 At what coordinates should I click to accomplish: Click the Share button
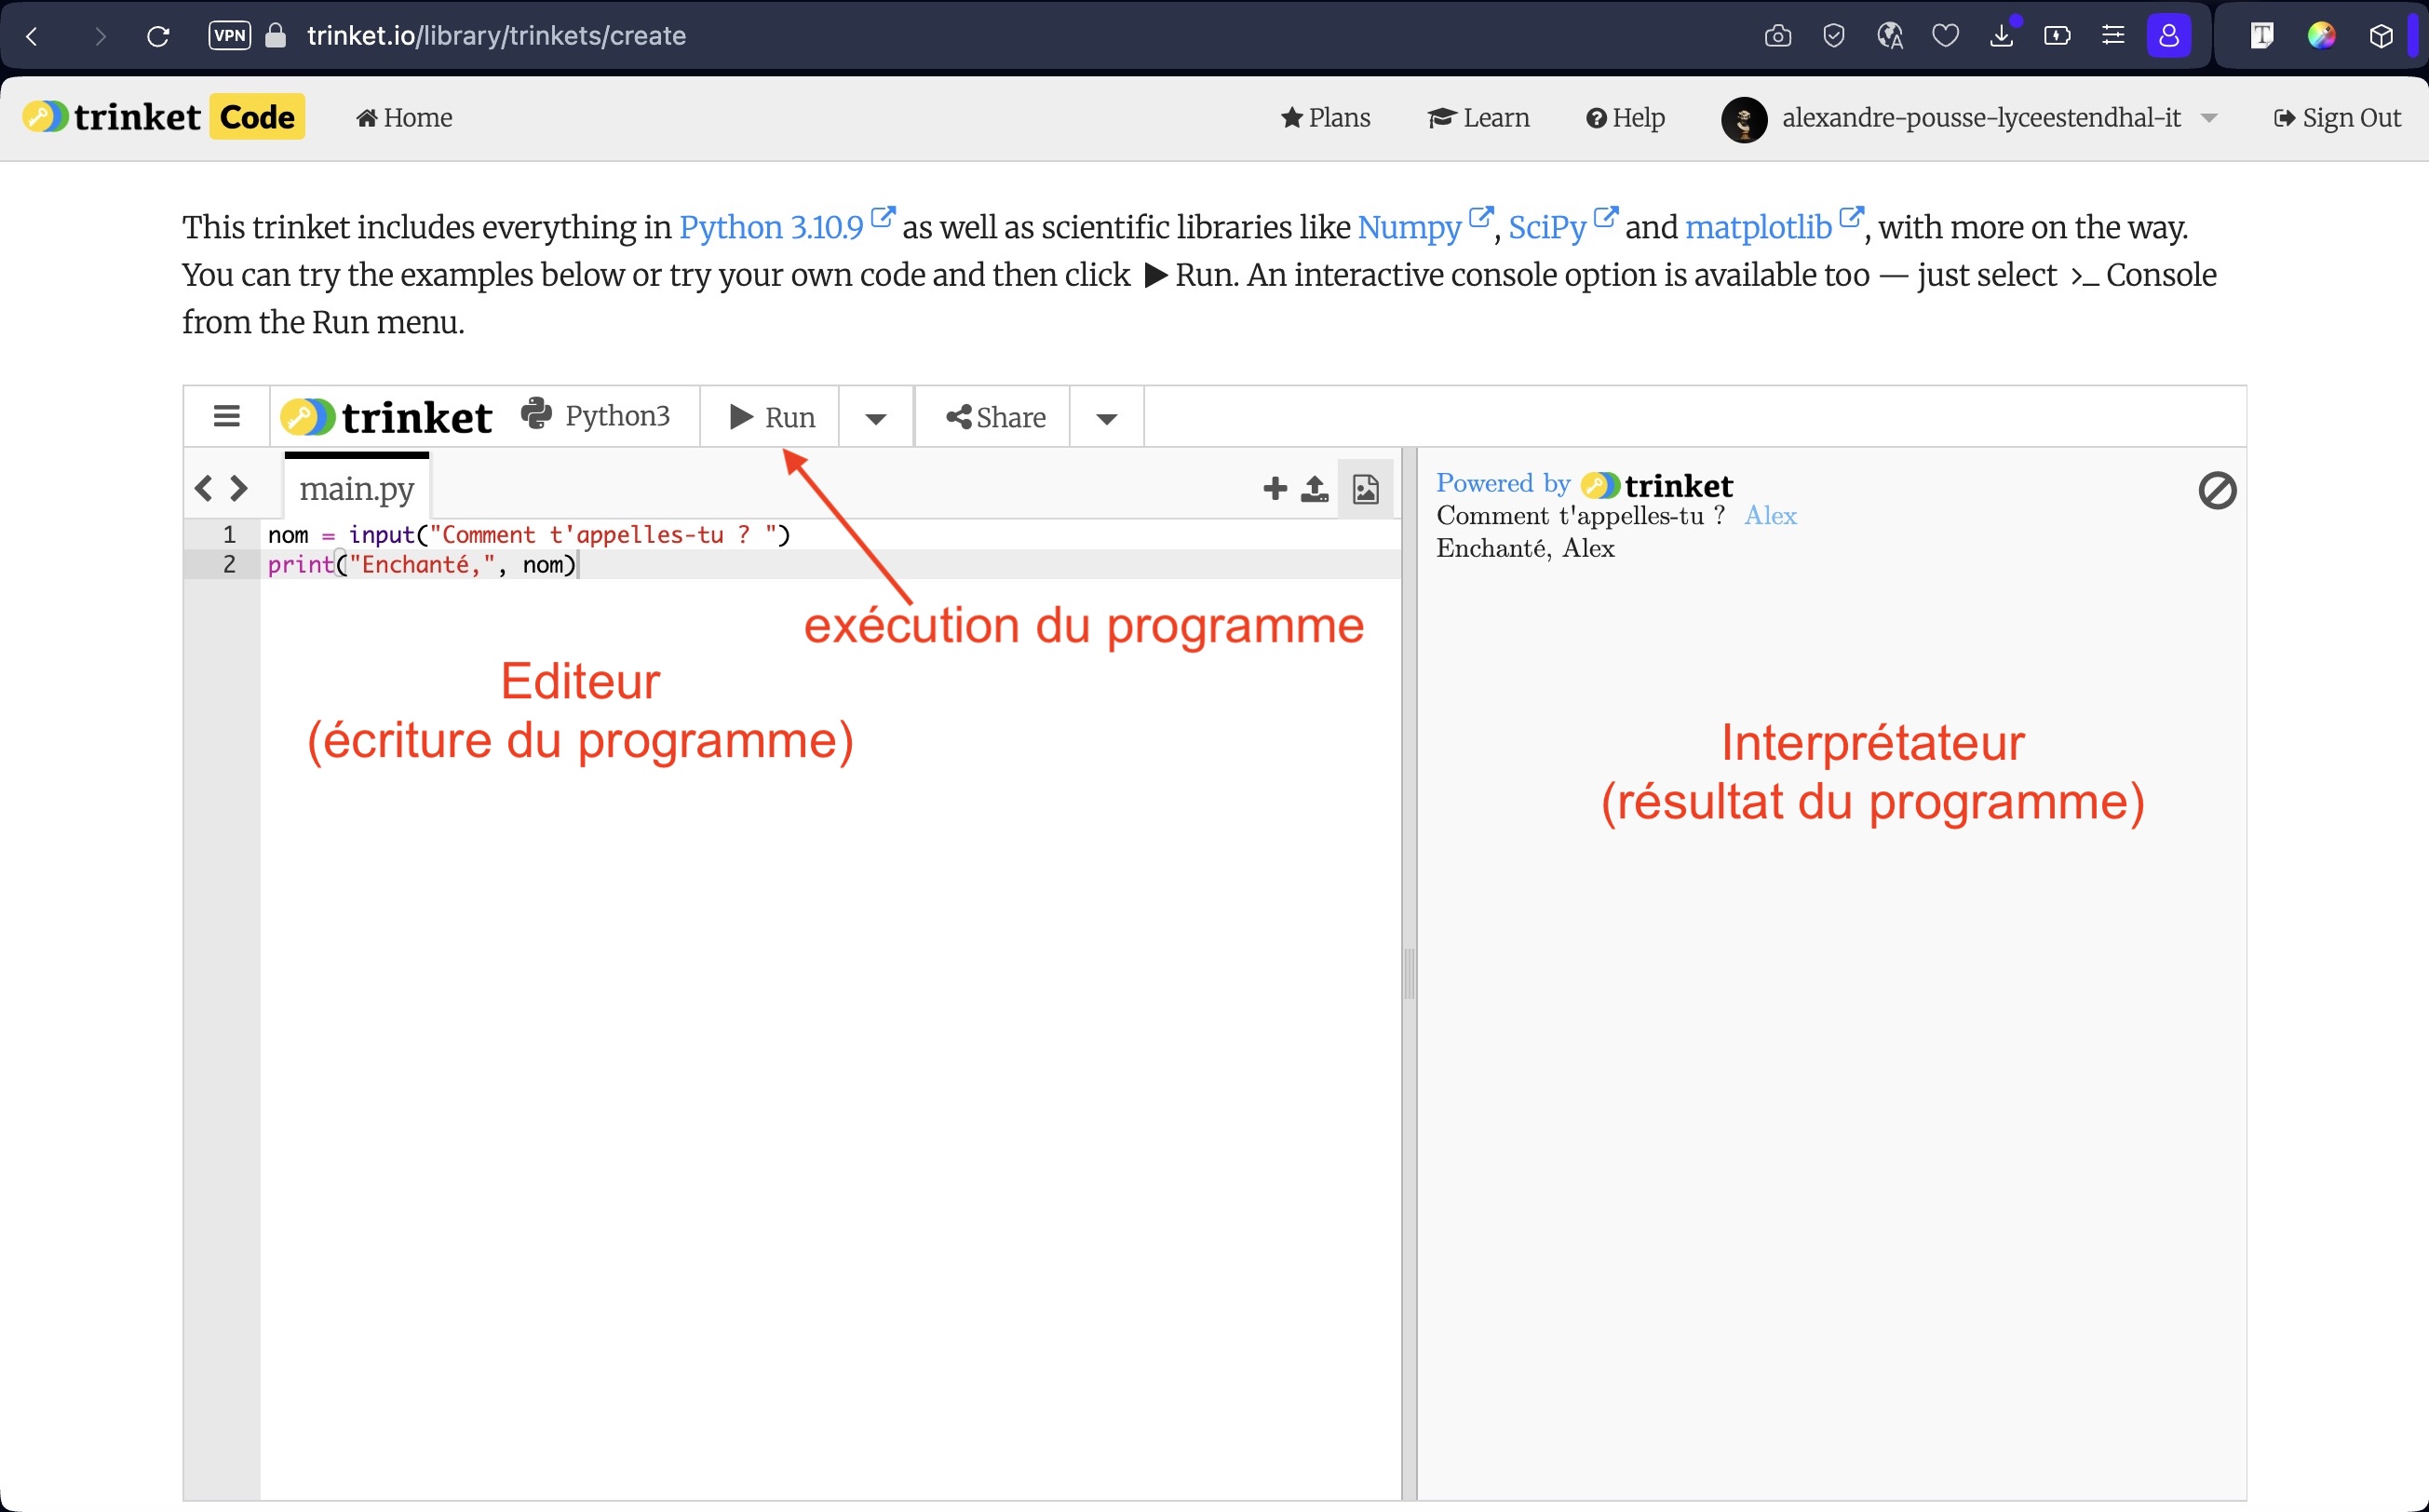tap(994, 417)
